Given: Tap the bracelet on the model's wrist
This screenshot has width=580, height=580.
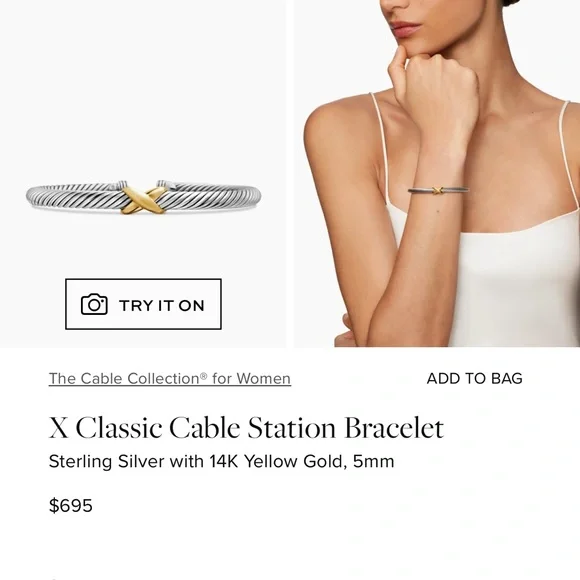Looking at the screenshot, I should click(x=438, y=190).
